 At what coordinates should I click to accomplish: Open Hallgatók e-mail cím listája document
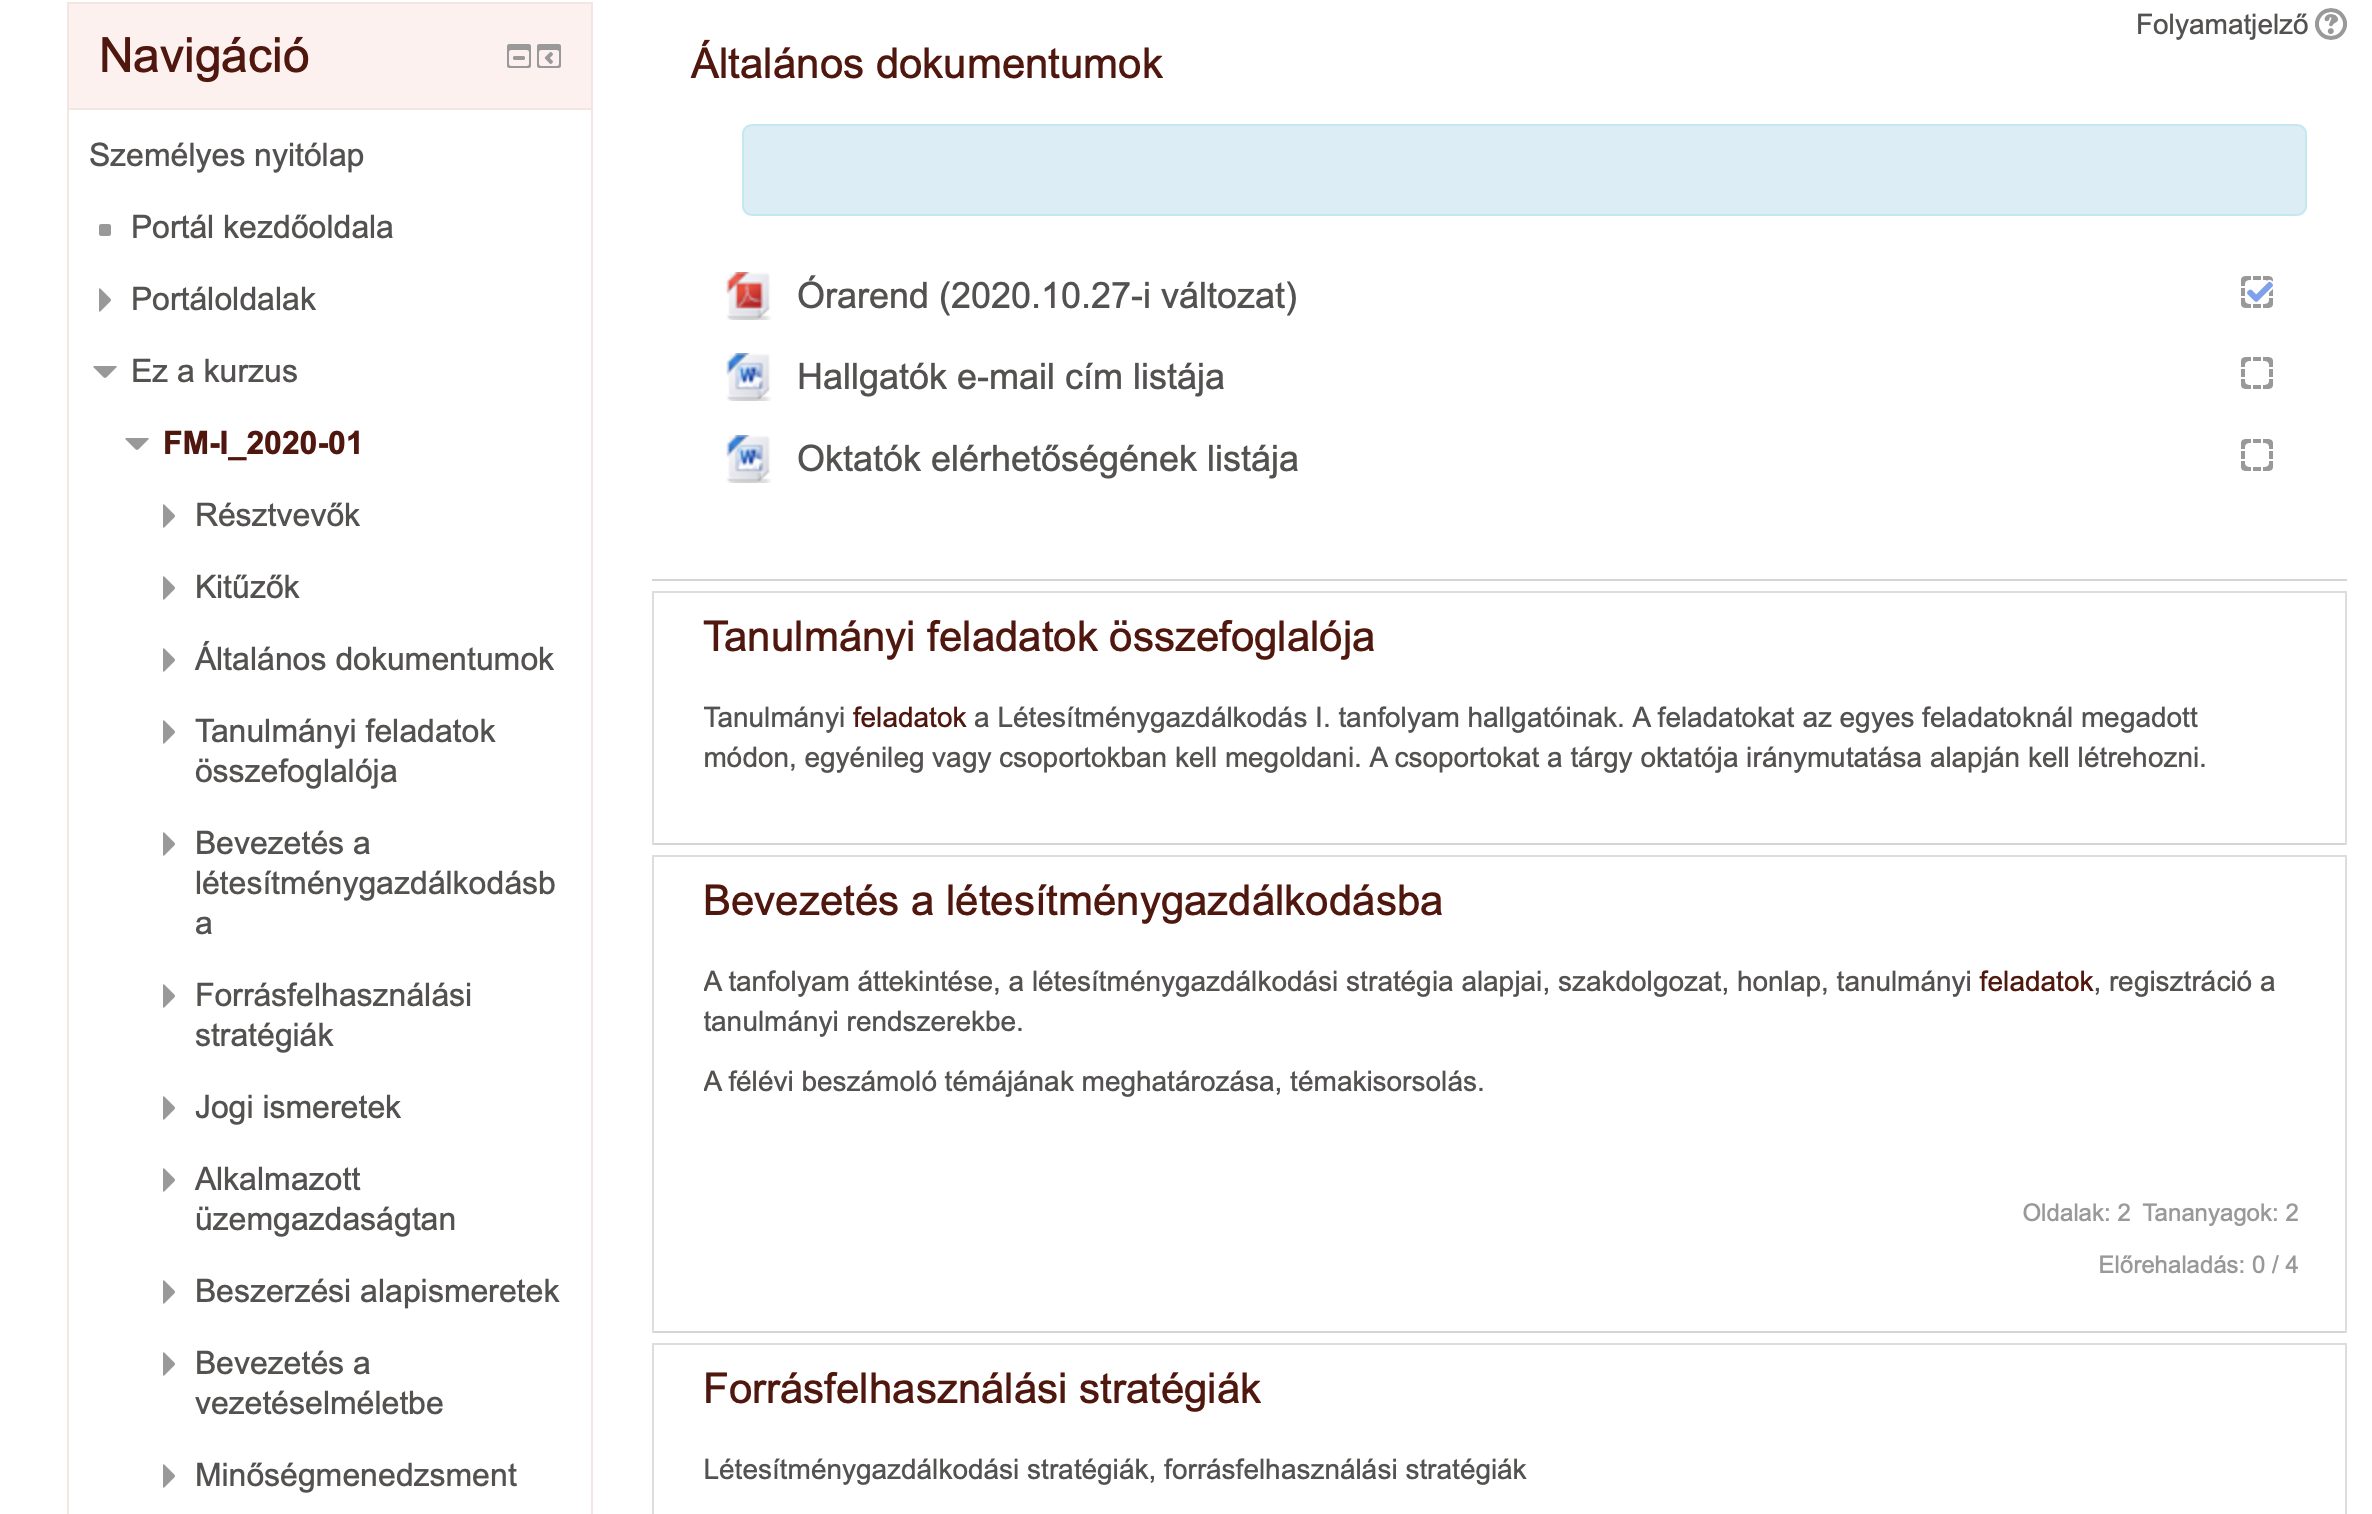coord(1010,377)
